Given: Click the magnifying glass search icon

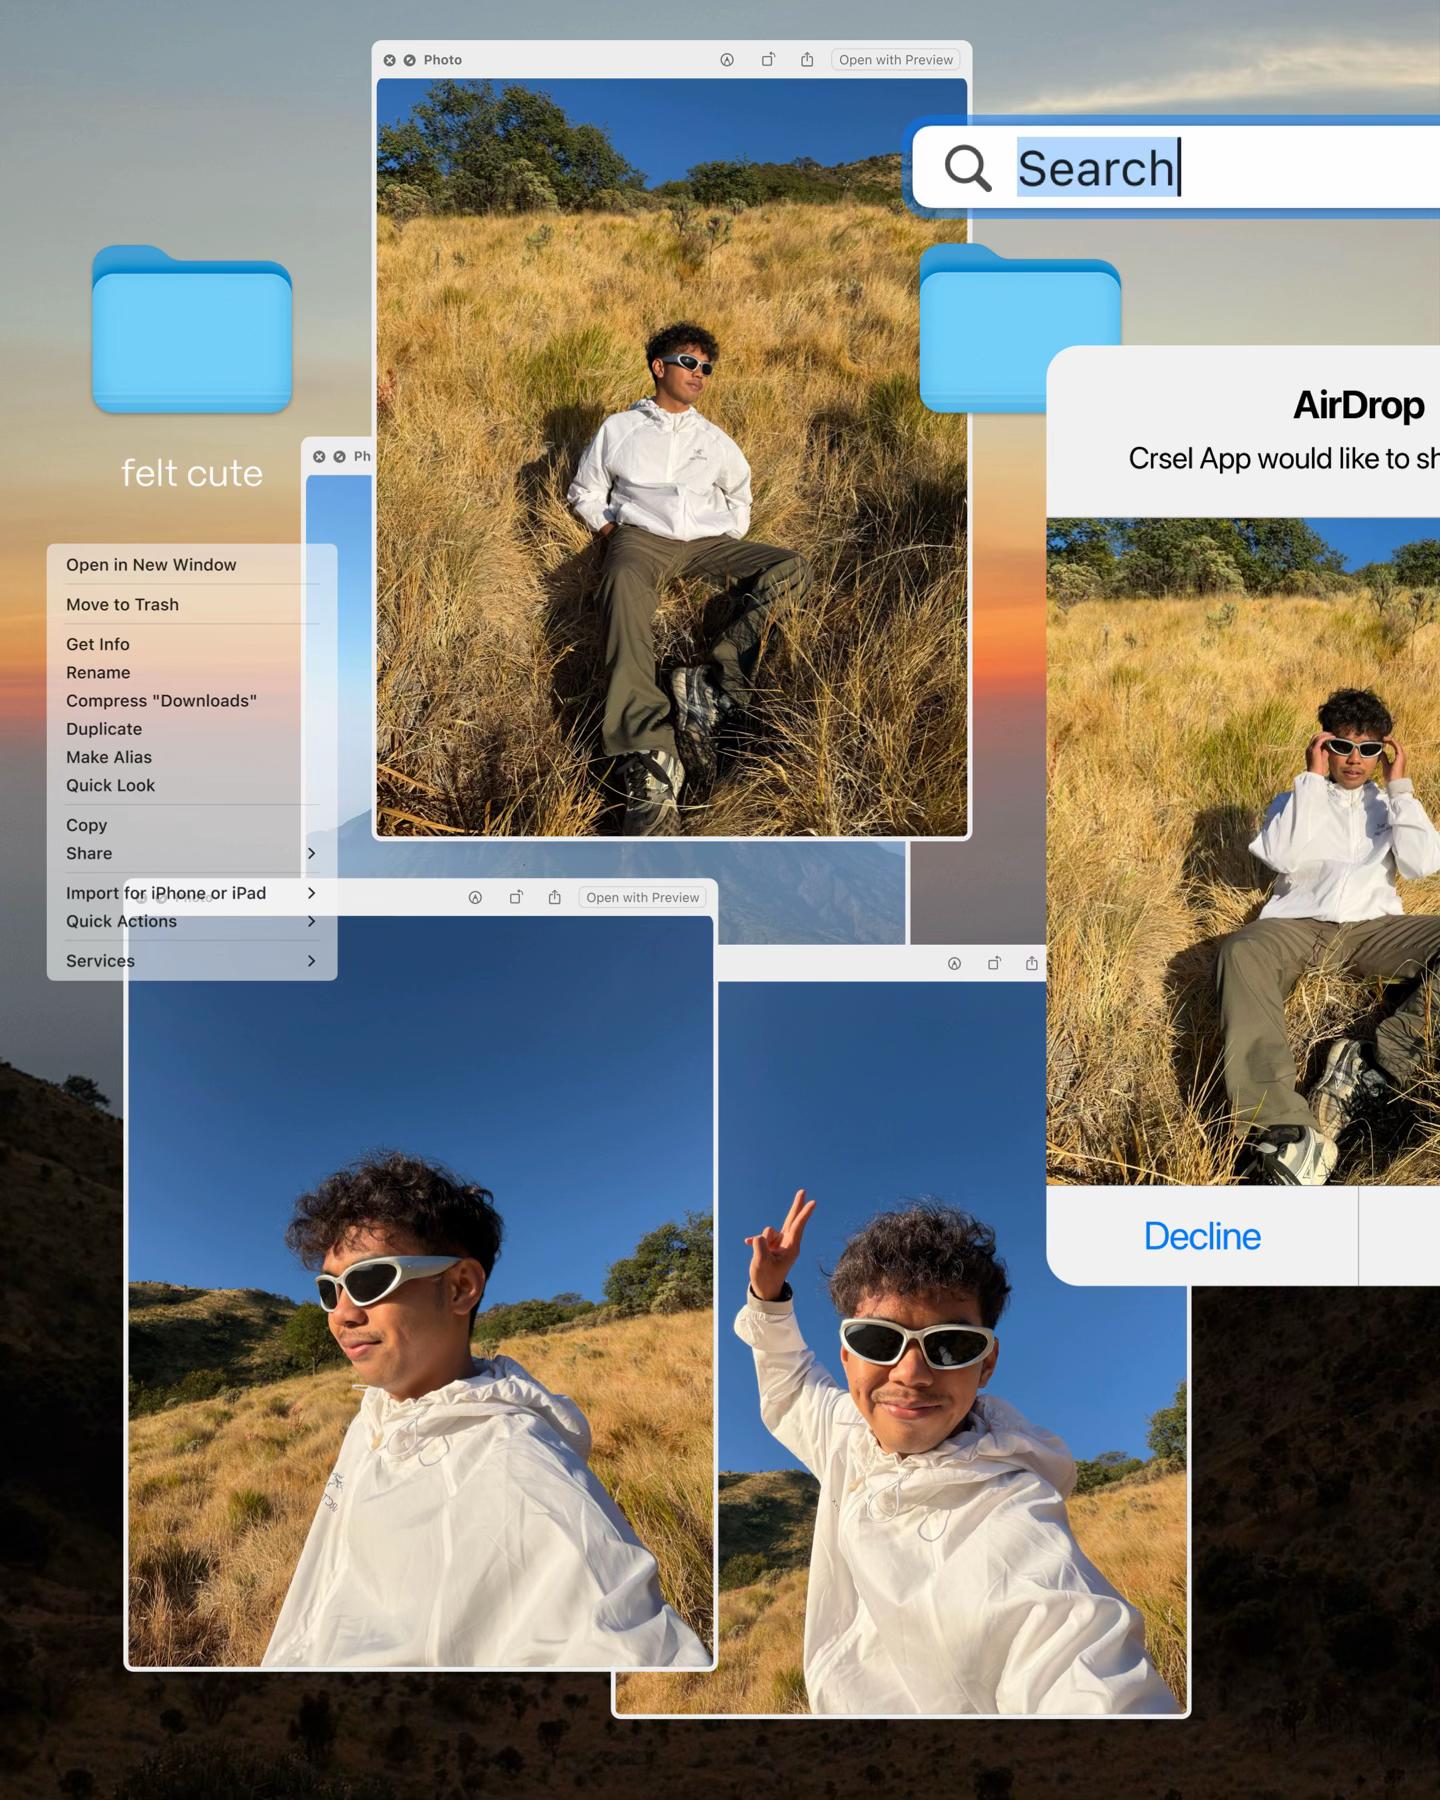Looking at the screenshot, I should pyautogui.click(x=967, y=168).
